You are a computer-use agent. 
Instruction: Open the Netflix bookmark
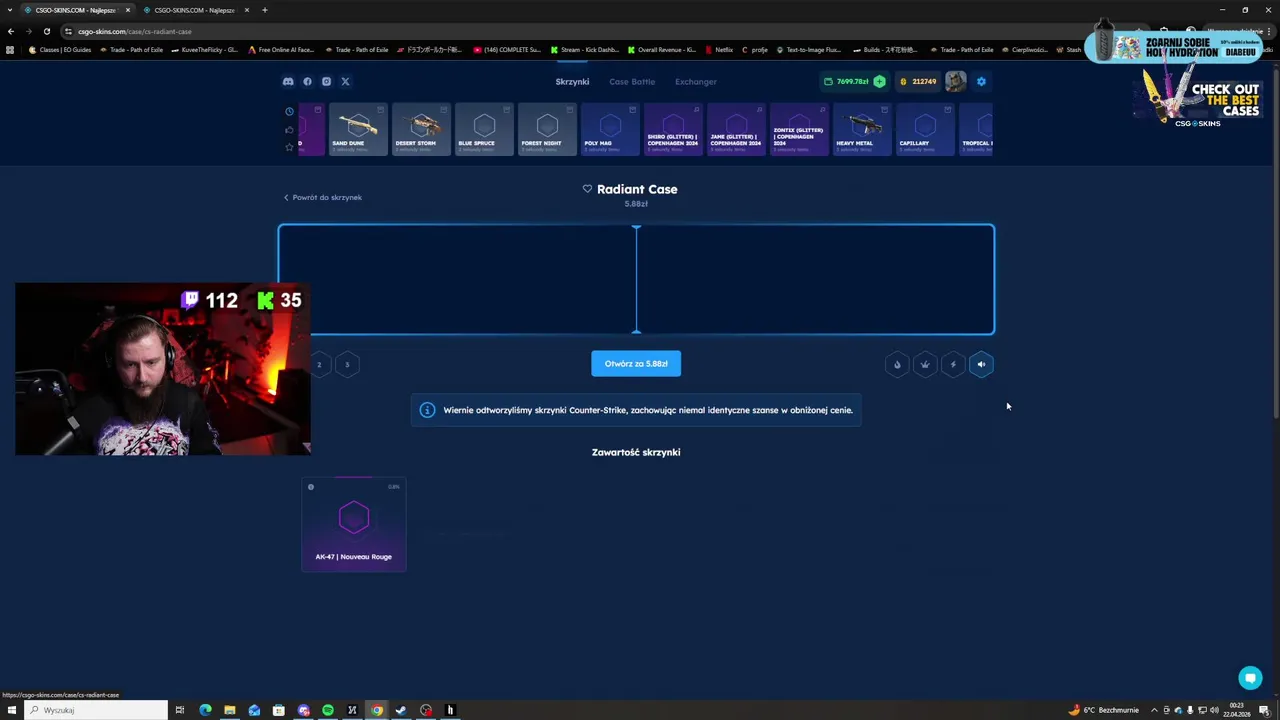[x=719, y=49]
